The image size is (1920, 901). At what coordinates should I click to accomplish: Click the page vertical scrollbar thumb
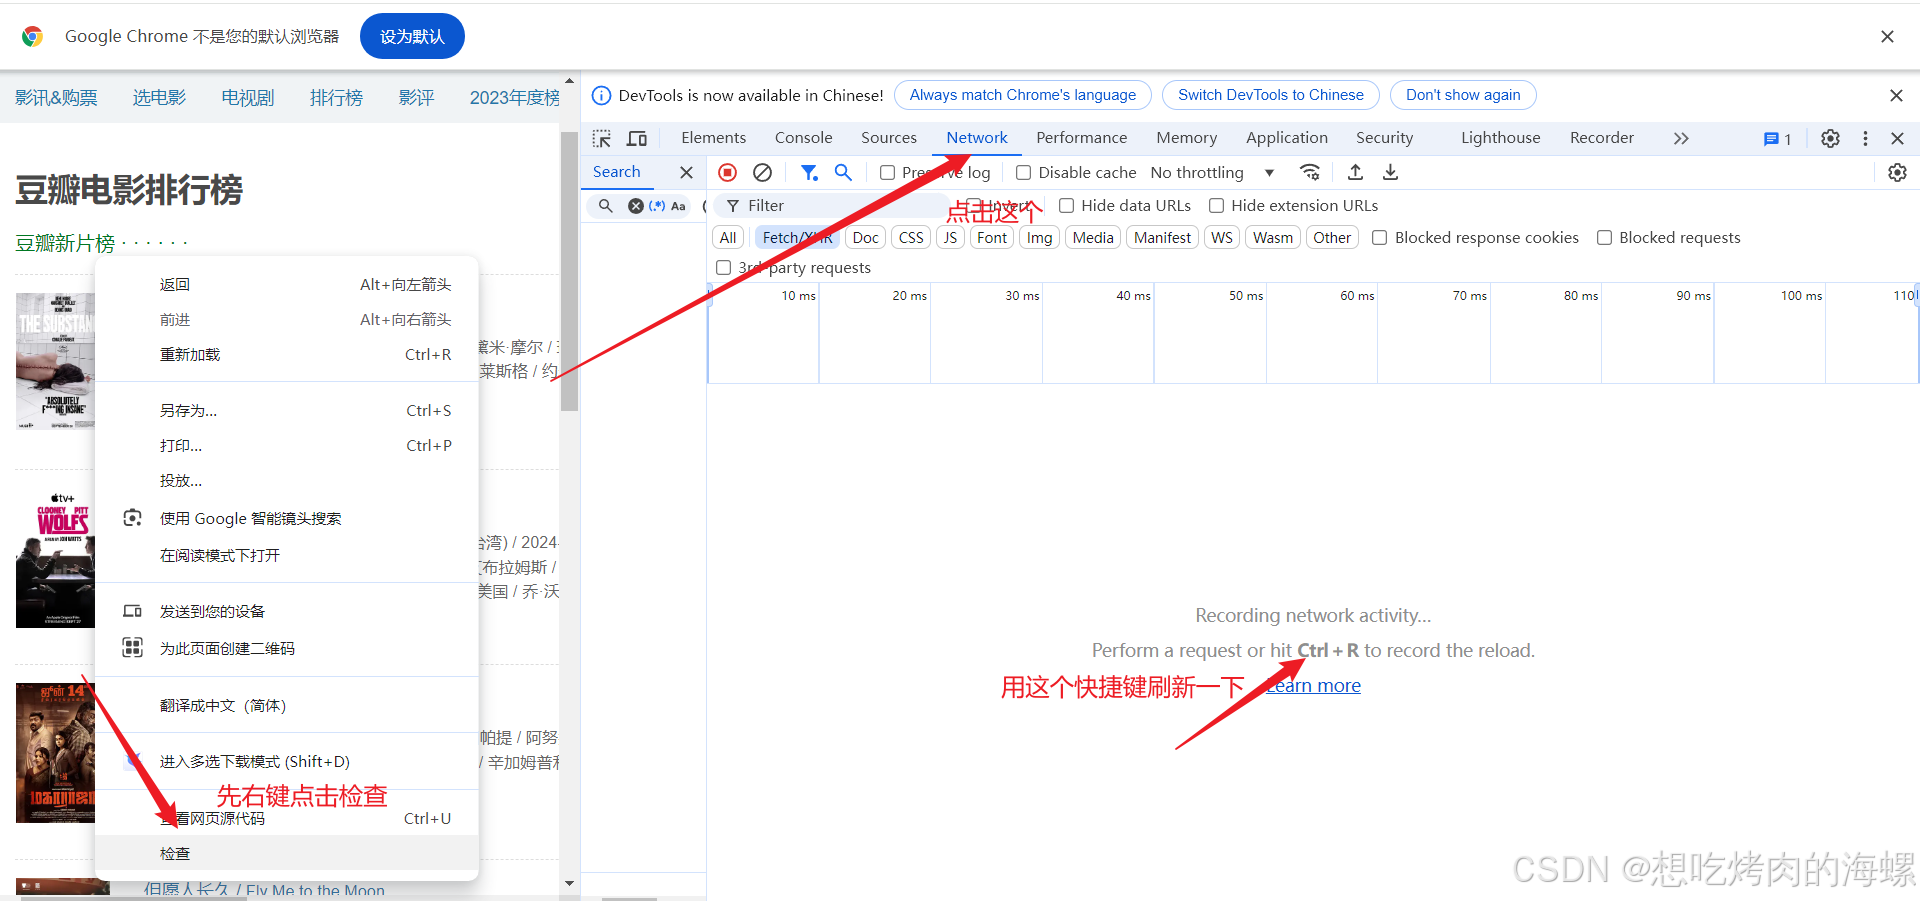click(x=569, y=270)
